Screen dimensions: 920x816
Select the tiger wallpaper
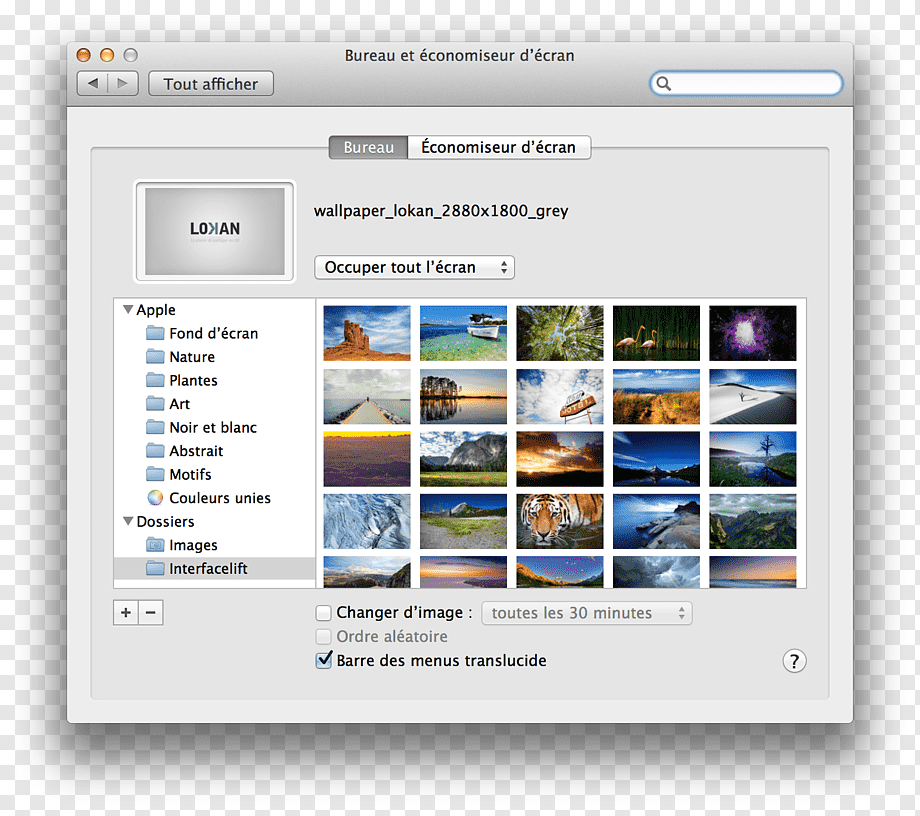[x=560, y=521]
